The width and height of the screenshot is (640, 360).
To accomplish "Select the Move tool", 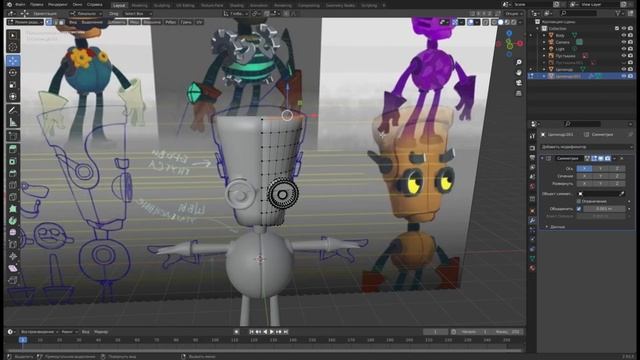I will pyautogui.click(x=13, y=61).
